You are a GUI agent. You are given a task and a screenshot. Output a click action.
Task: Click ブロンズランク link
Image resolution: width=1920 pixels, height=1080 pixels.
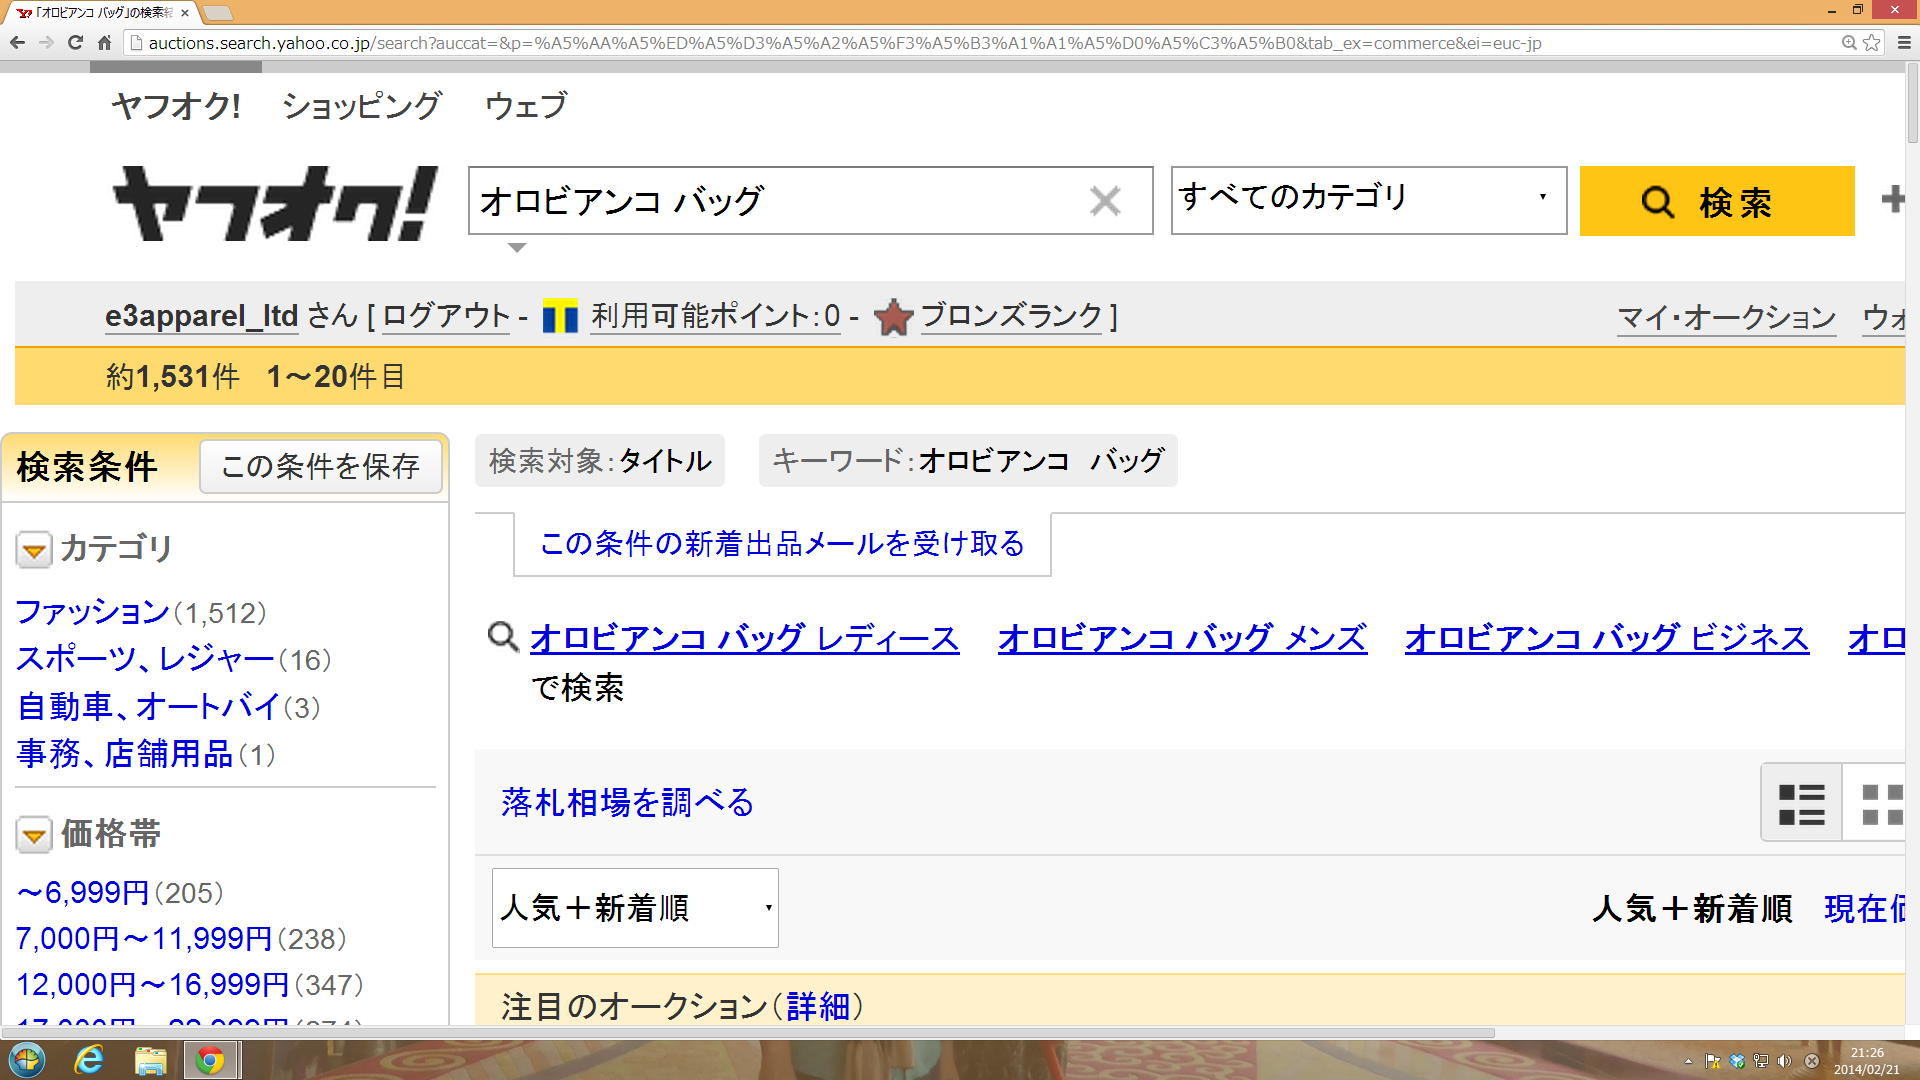coord(1011,316)
